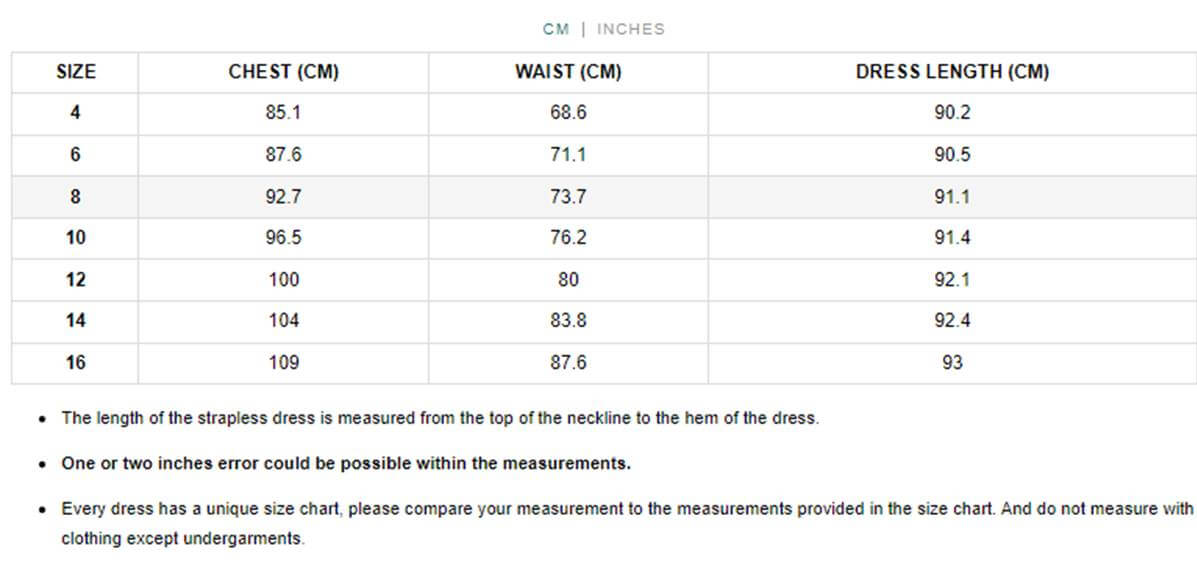Click waist value 76.2 for size 10
Image resolution: width=1197 pixels, height=568 pixels.
(568, 238)
